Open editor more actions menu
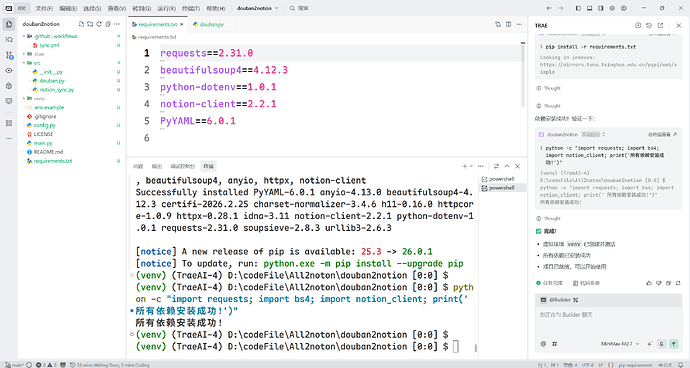This screenshot has width=690, height=368. point(519,24)
